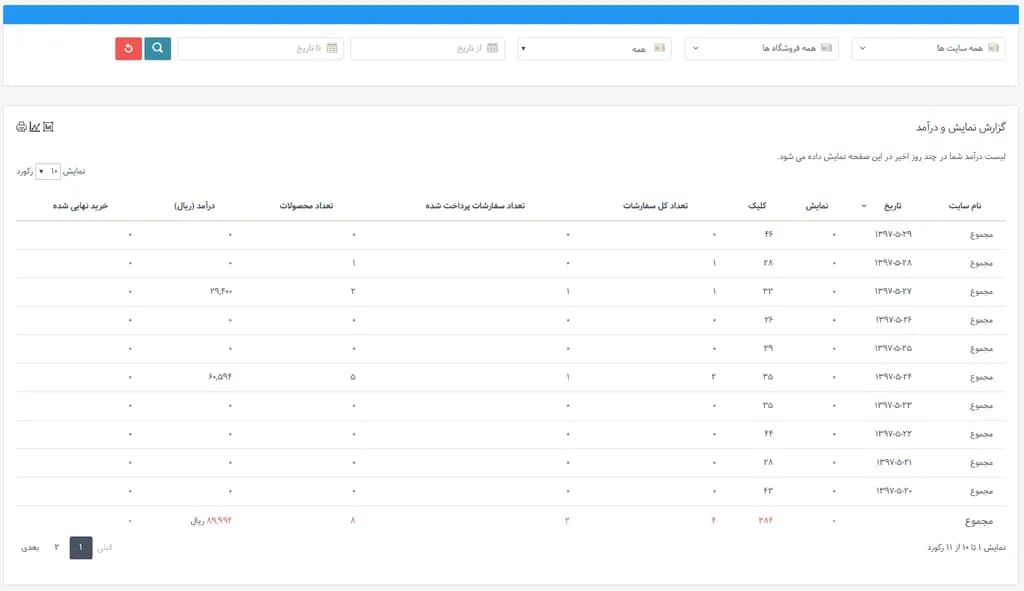This screenshot has height=591, width=1024.
Task: Click calendar icon in 'از تاریخ' field
Action: coord(492,48)
